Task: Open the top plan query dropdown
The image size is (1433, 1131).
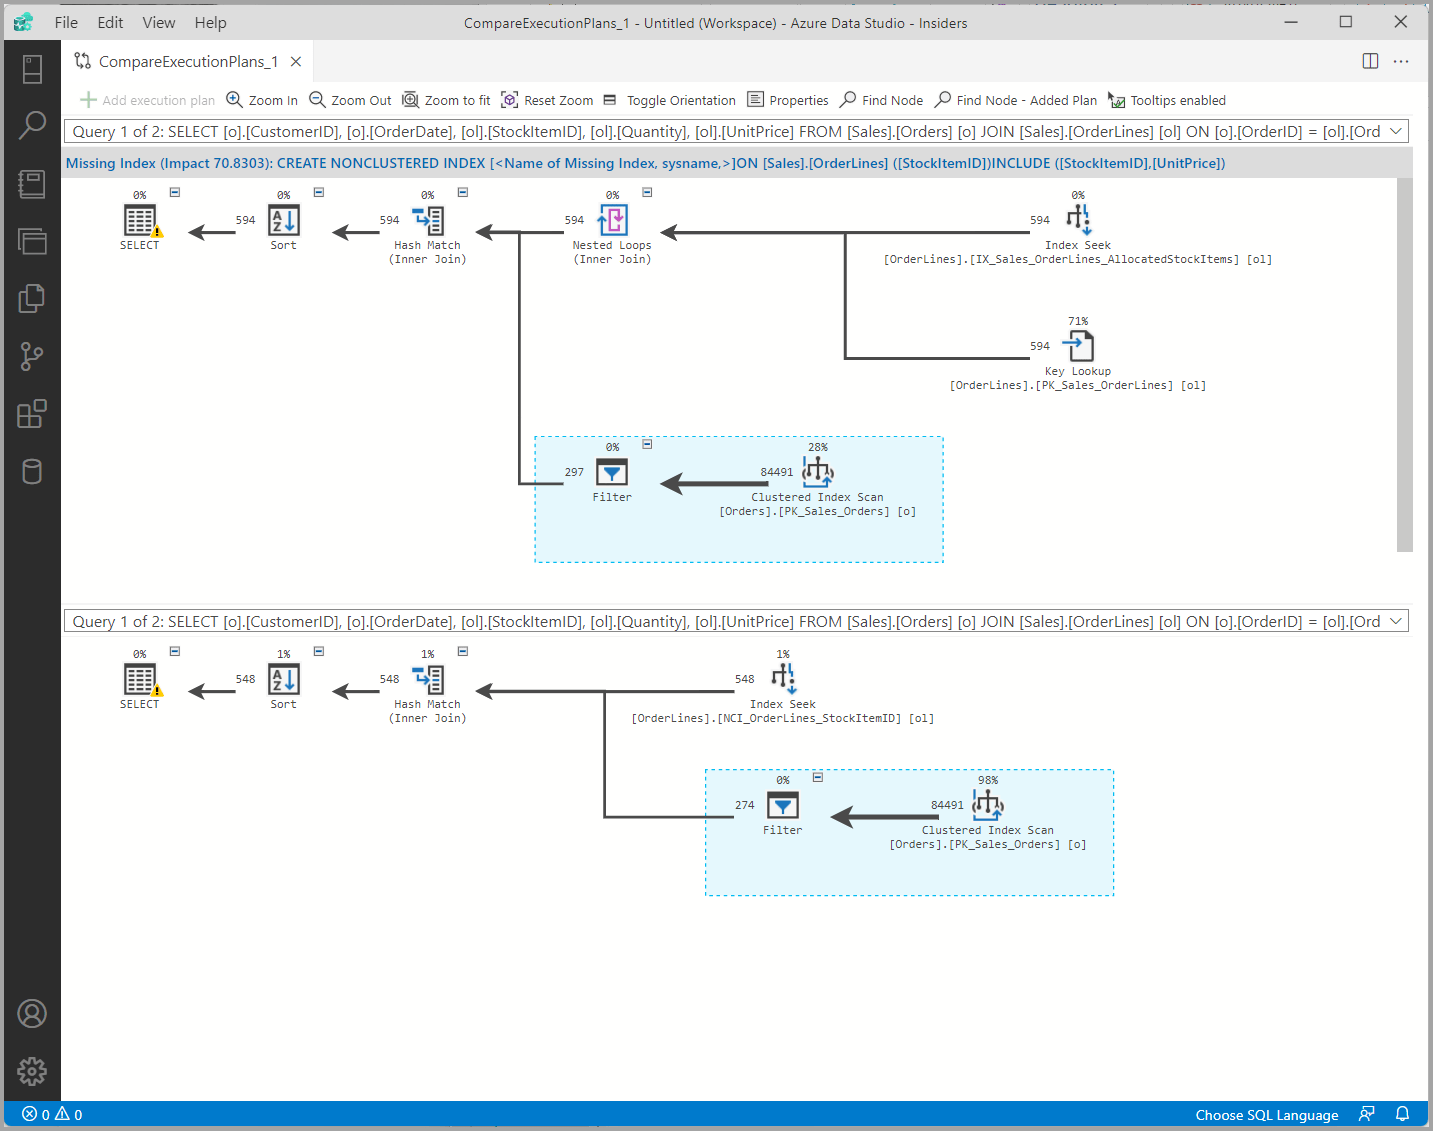Action: click(x=736, y=131)
